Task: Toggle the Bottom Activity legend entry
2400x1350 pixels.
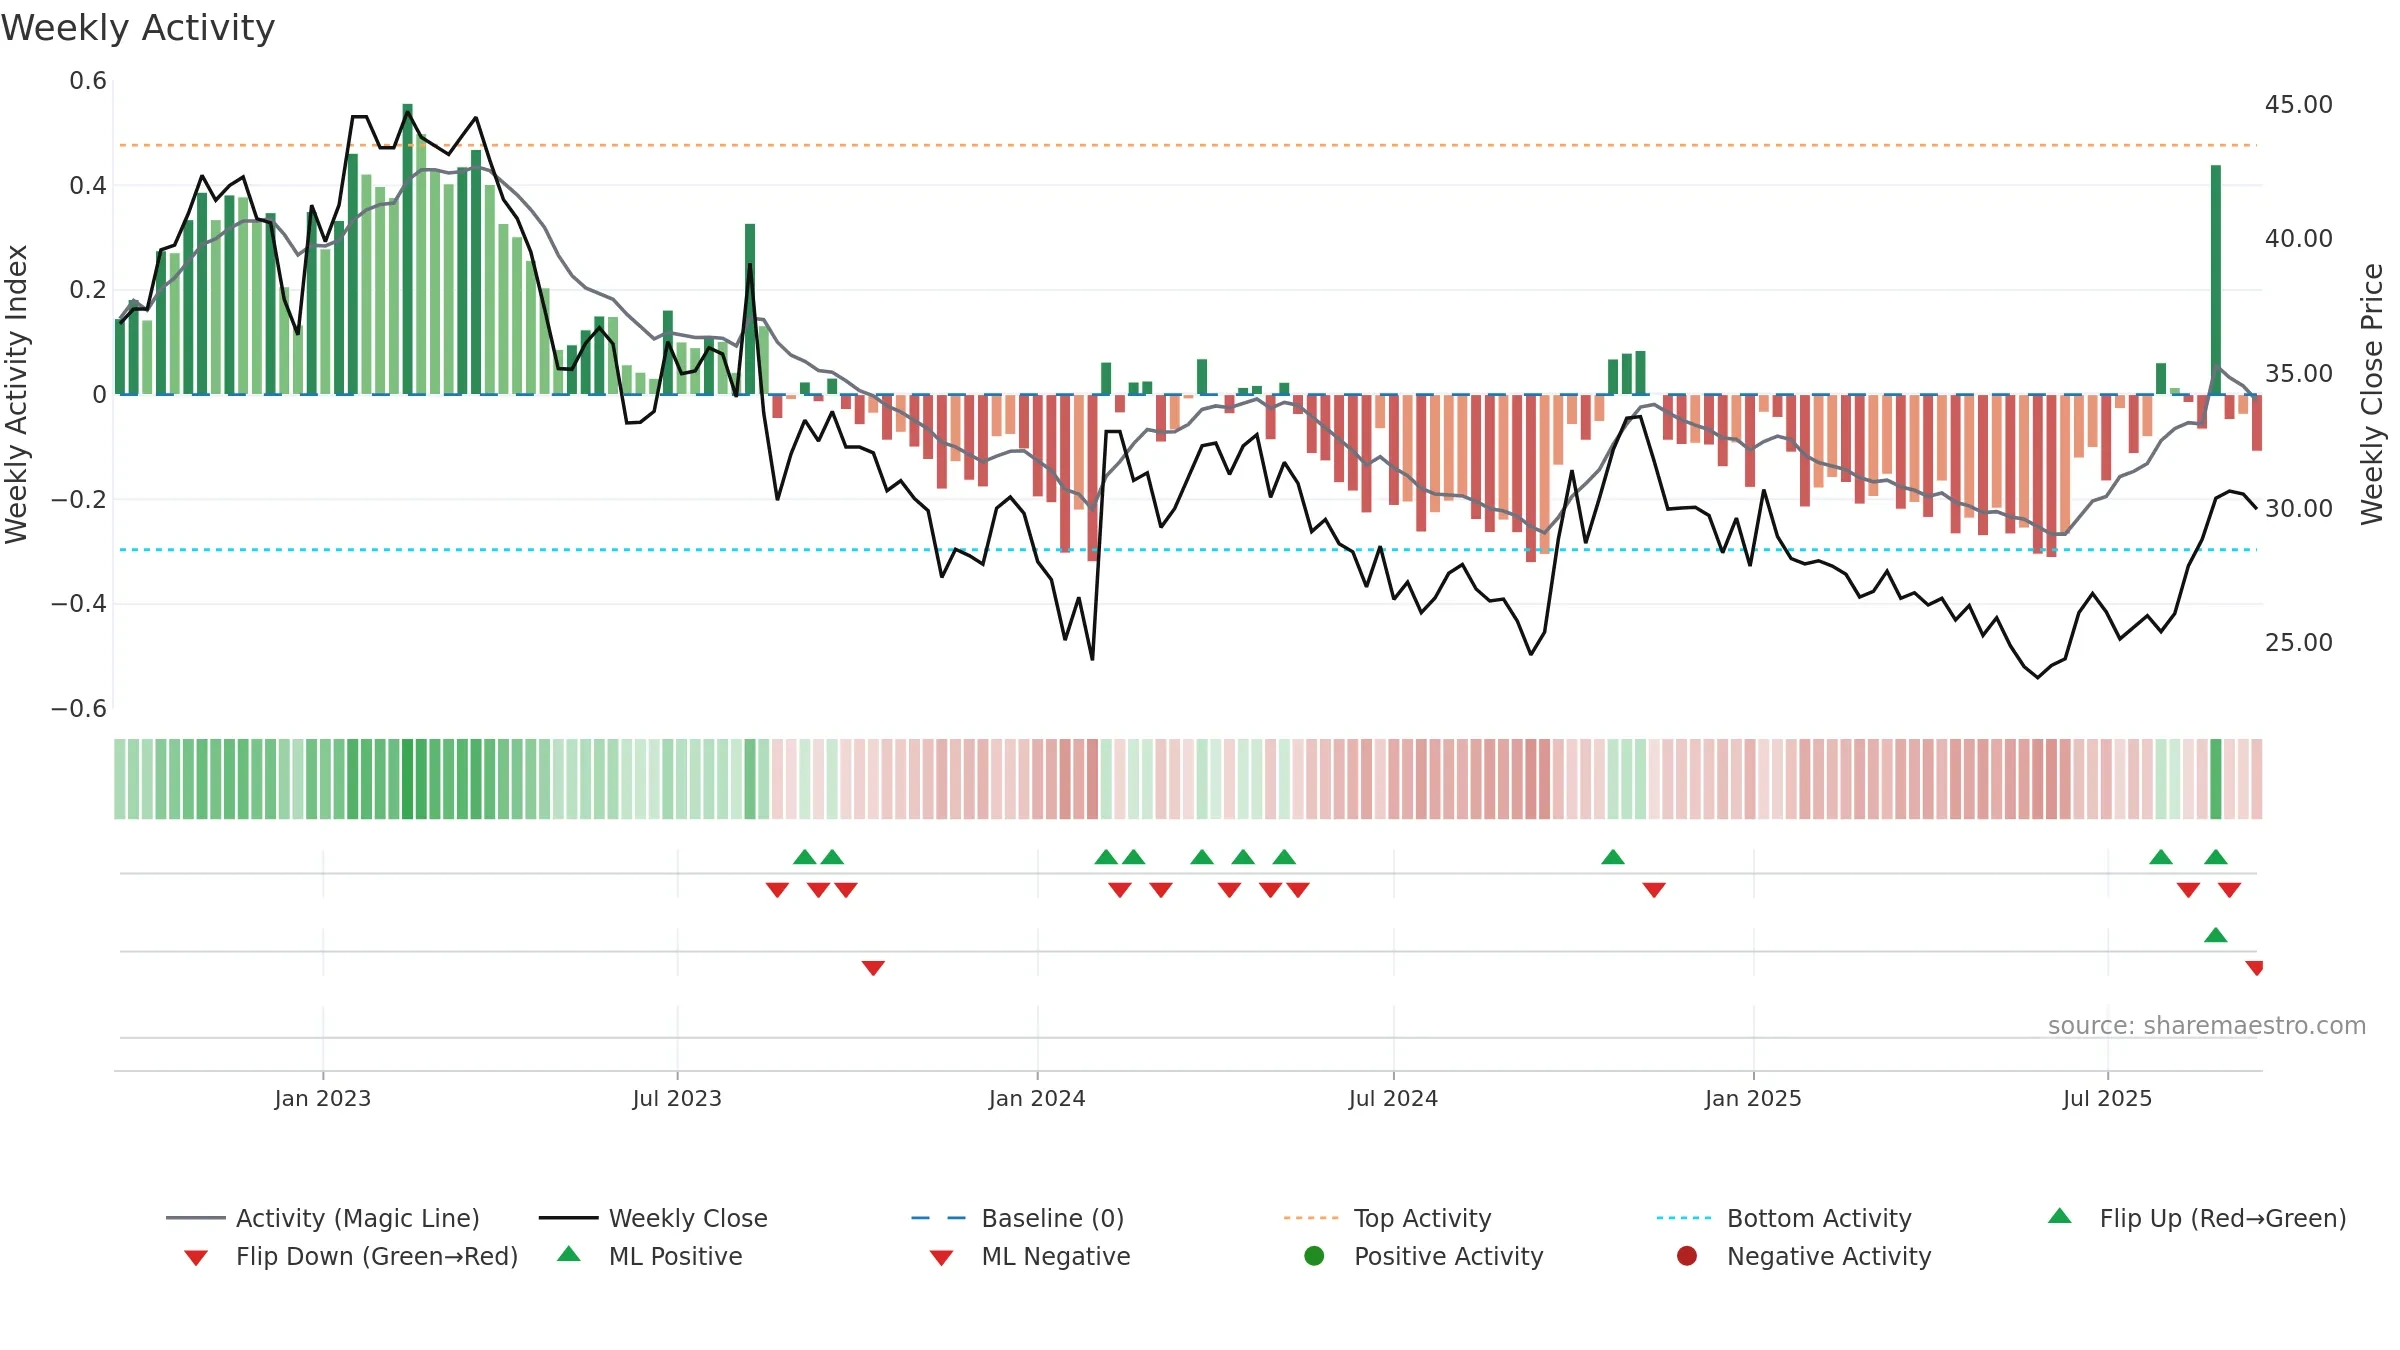Action: [1783, 1218]
